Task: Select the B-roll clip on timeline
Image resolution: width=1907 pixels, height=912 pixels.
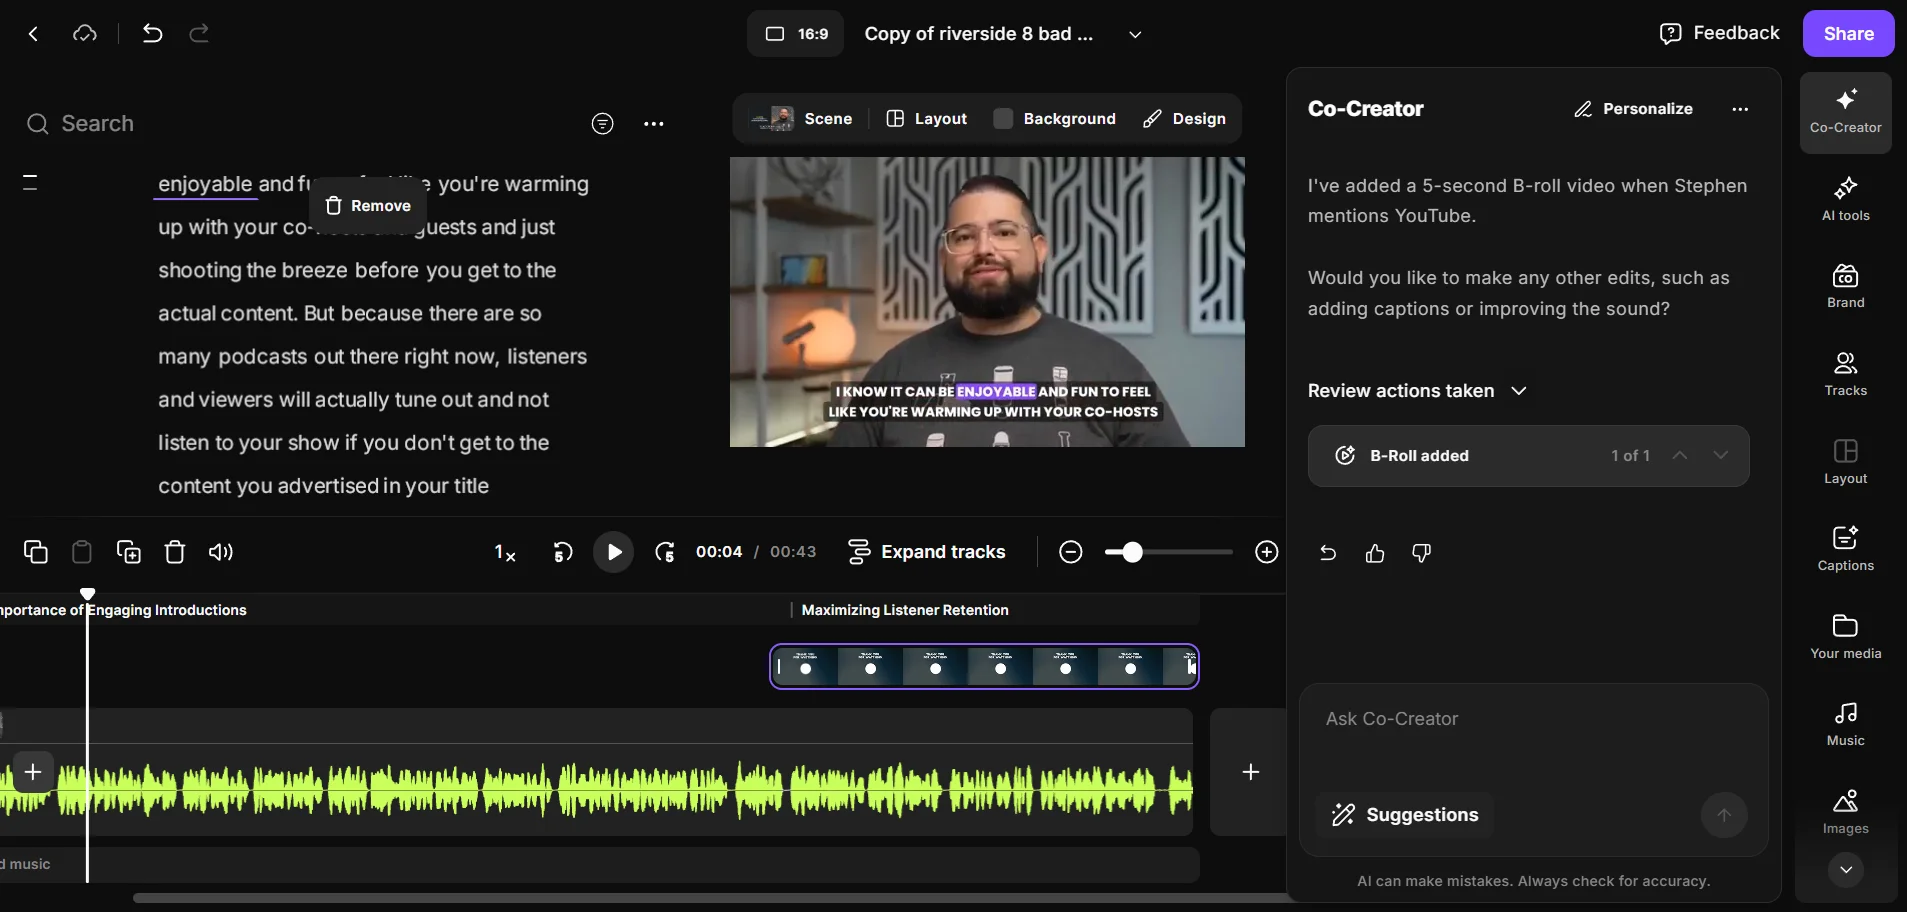Action: 984,667
